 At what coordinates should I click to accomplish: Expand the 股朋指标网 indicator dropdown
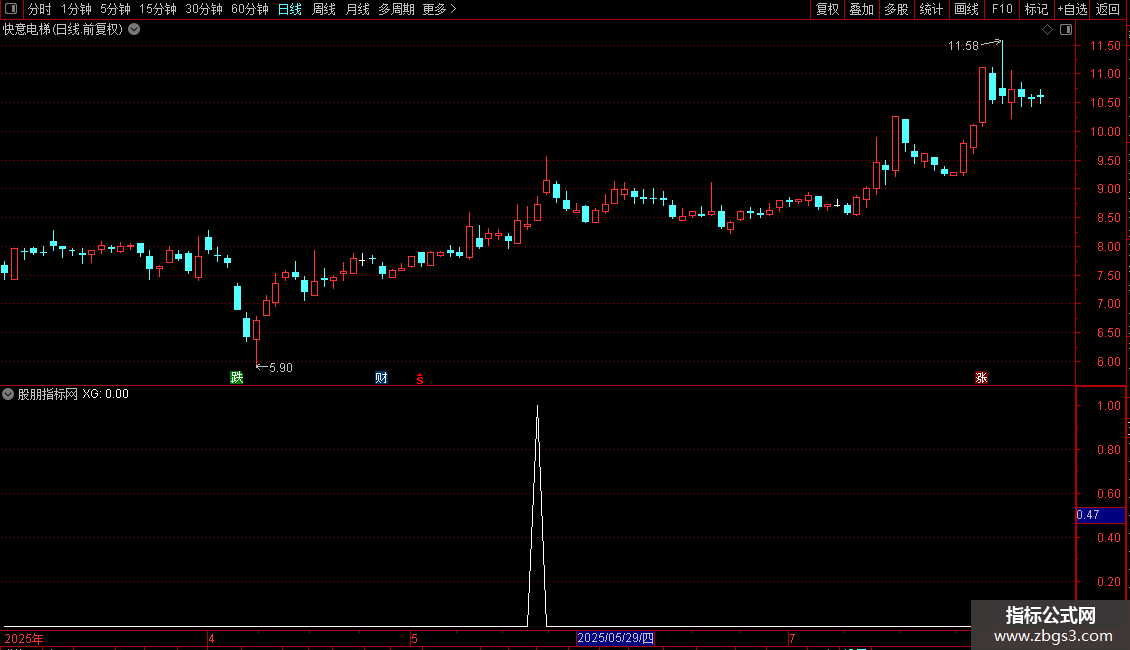[8, 394]
